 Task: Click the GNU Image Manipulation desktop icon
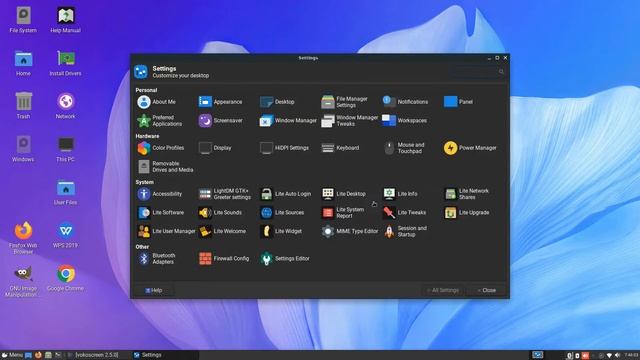pos(22,282)
